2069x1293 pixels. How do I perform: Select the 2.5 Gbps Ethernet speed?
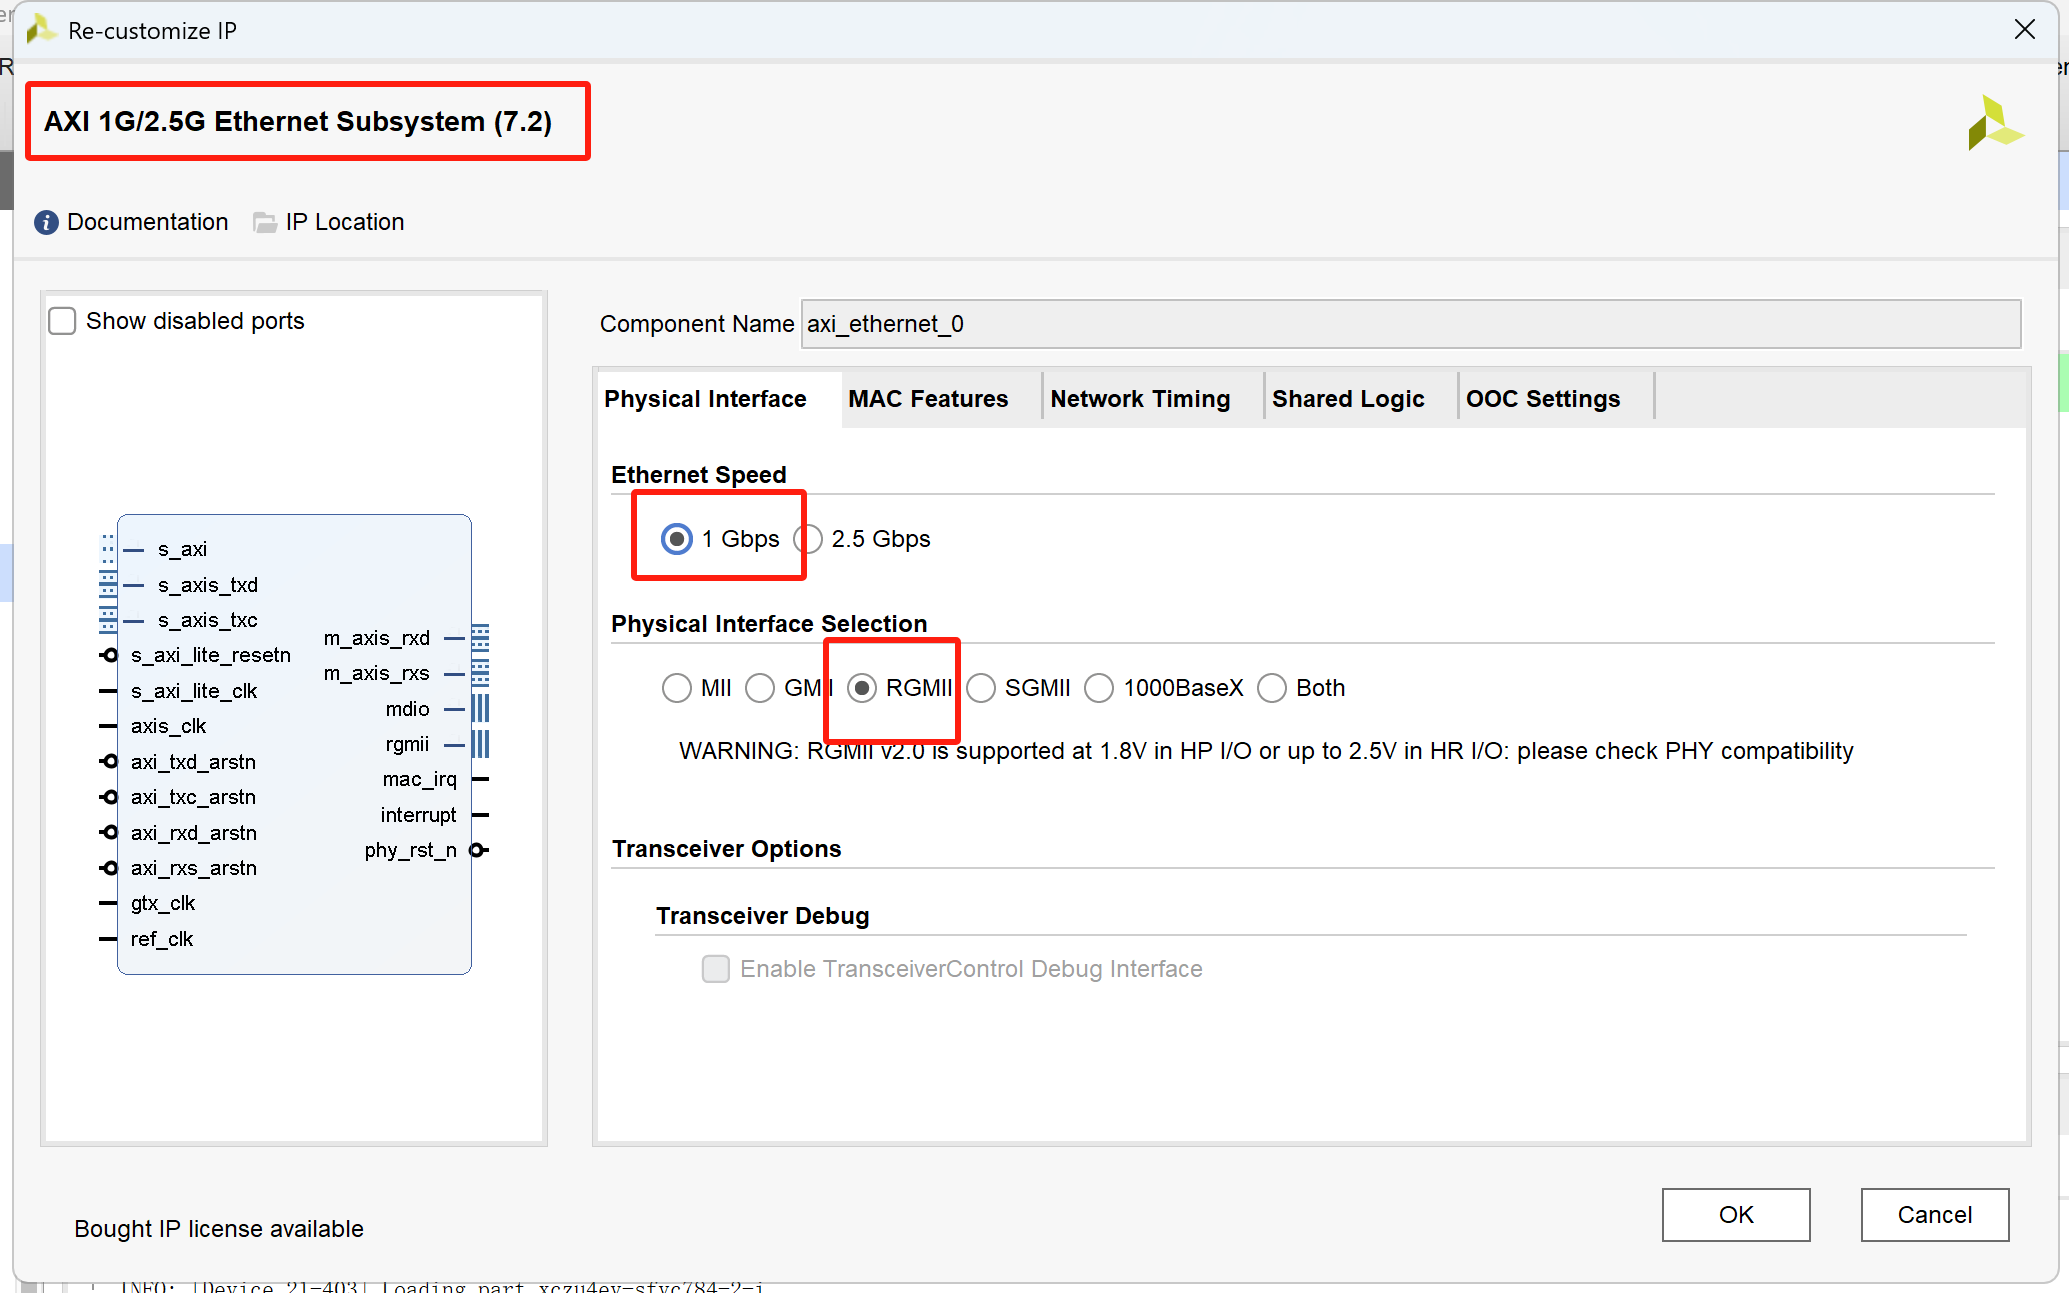(809, 539)
